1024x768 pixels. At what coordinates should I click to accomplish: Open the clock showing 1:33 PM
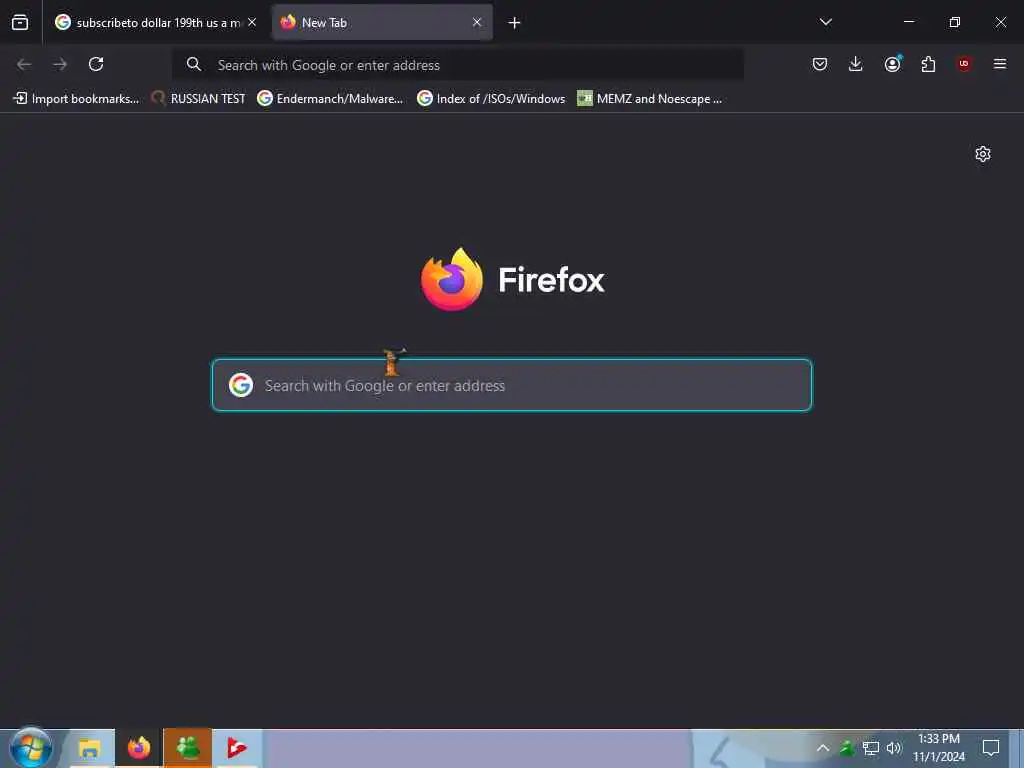tap(939, 748)
